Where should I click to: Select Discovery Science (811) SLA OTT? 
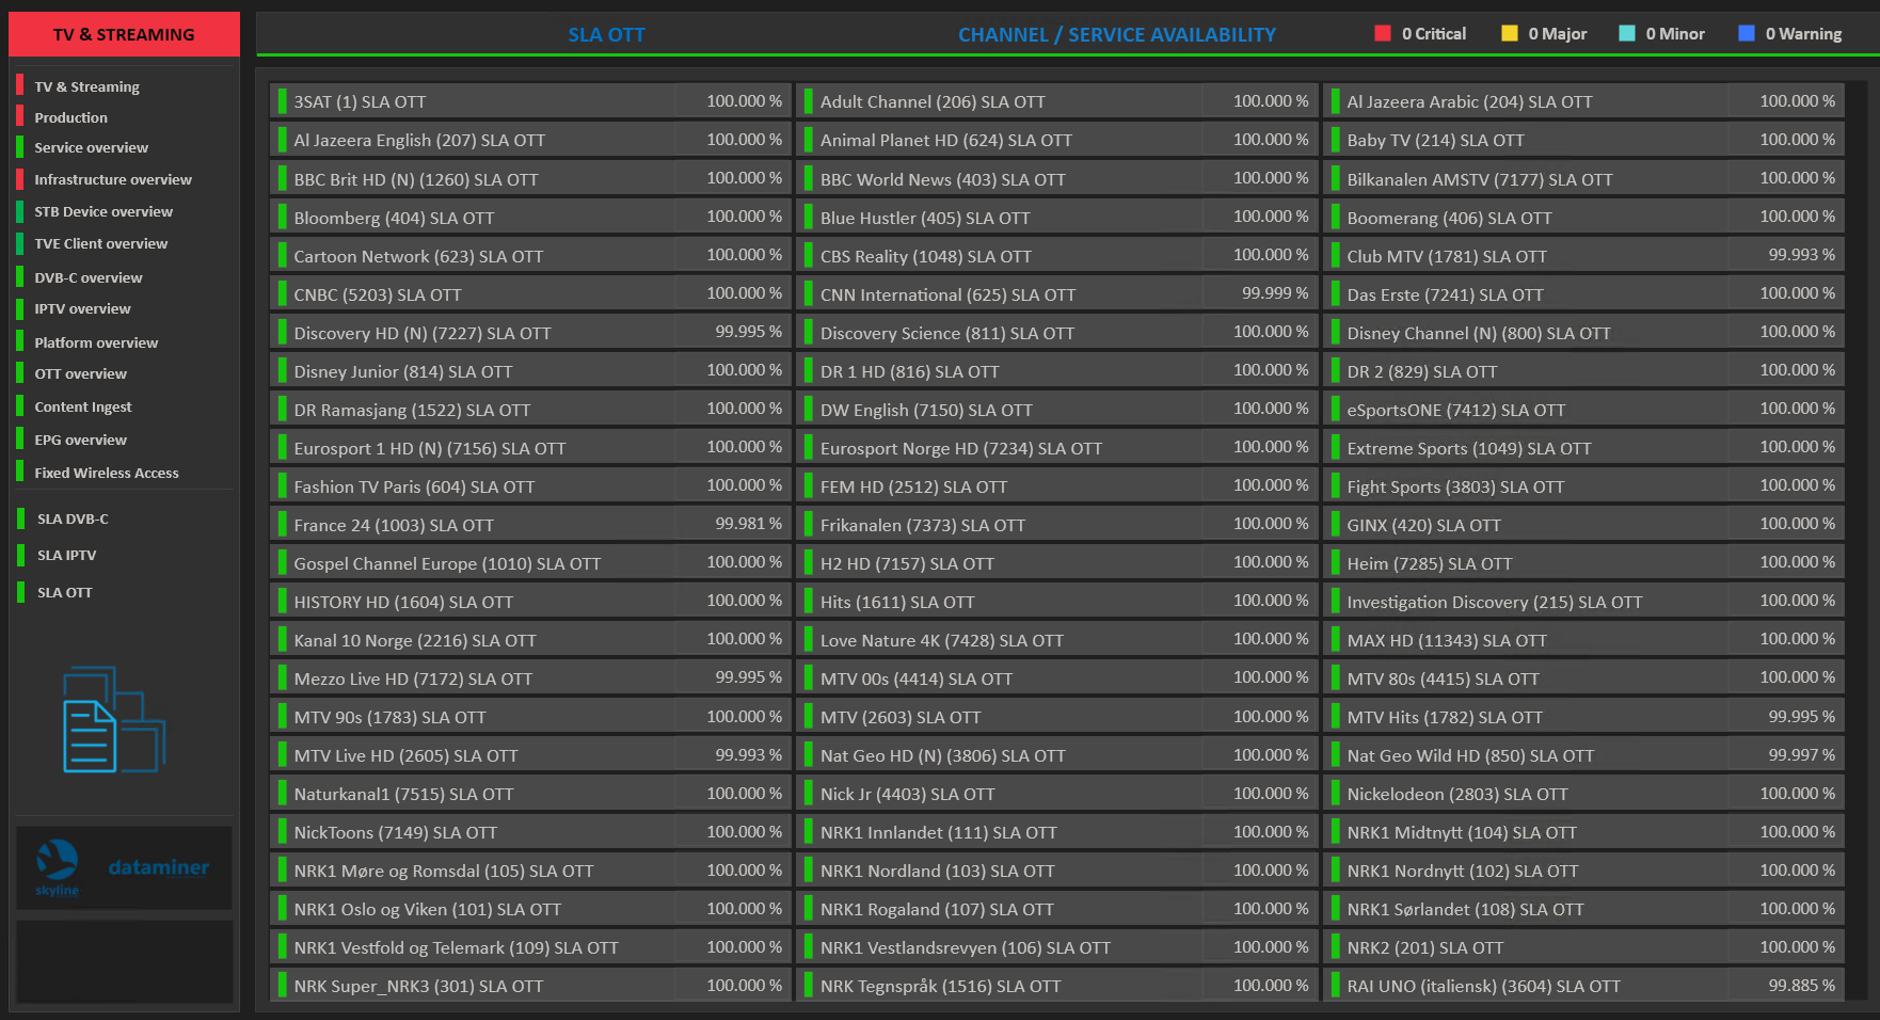[x=1057, y=333]
